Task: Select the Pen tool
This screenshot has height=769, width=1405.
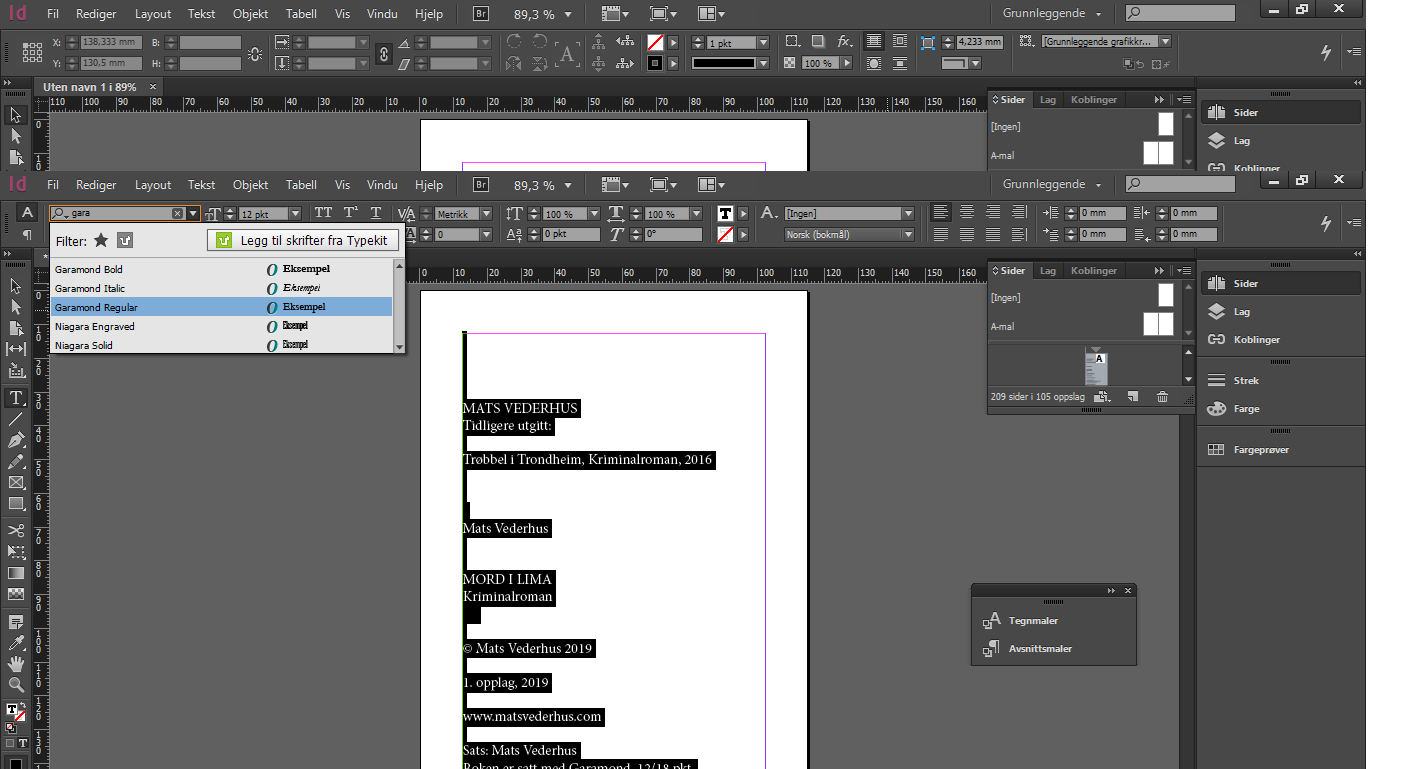Action: (x=16, y=440)
